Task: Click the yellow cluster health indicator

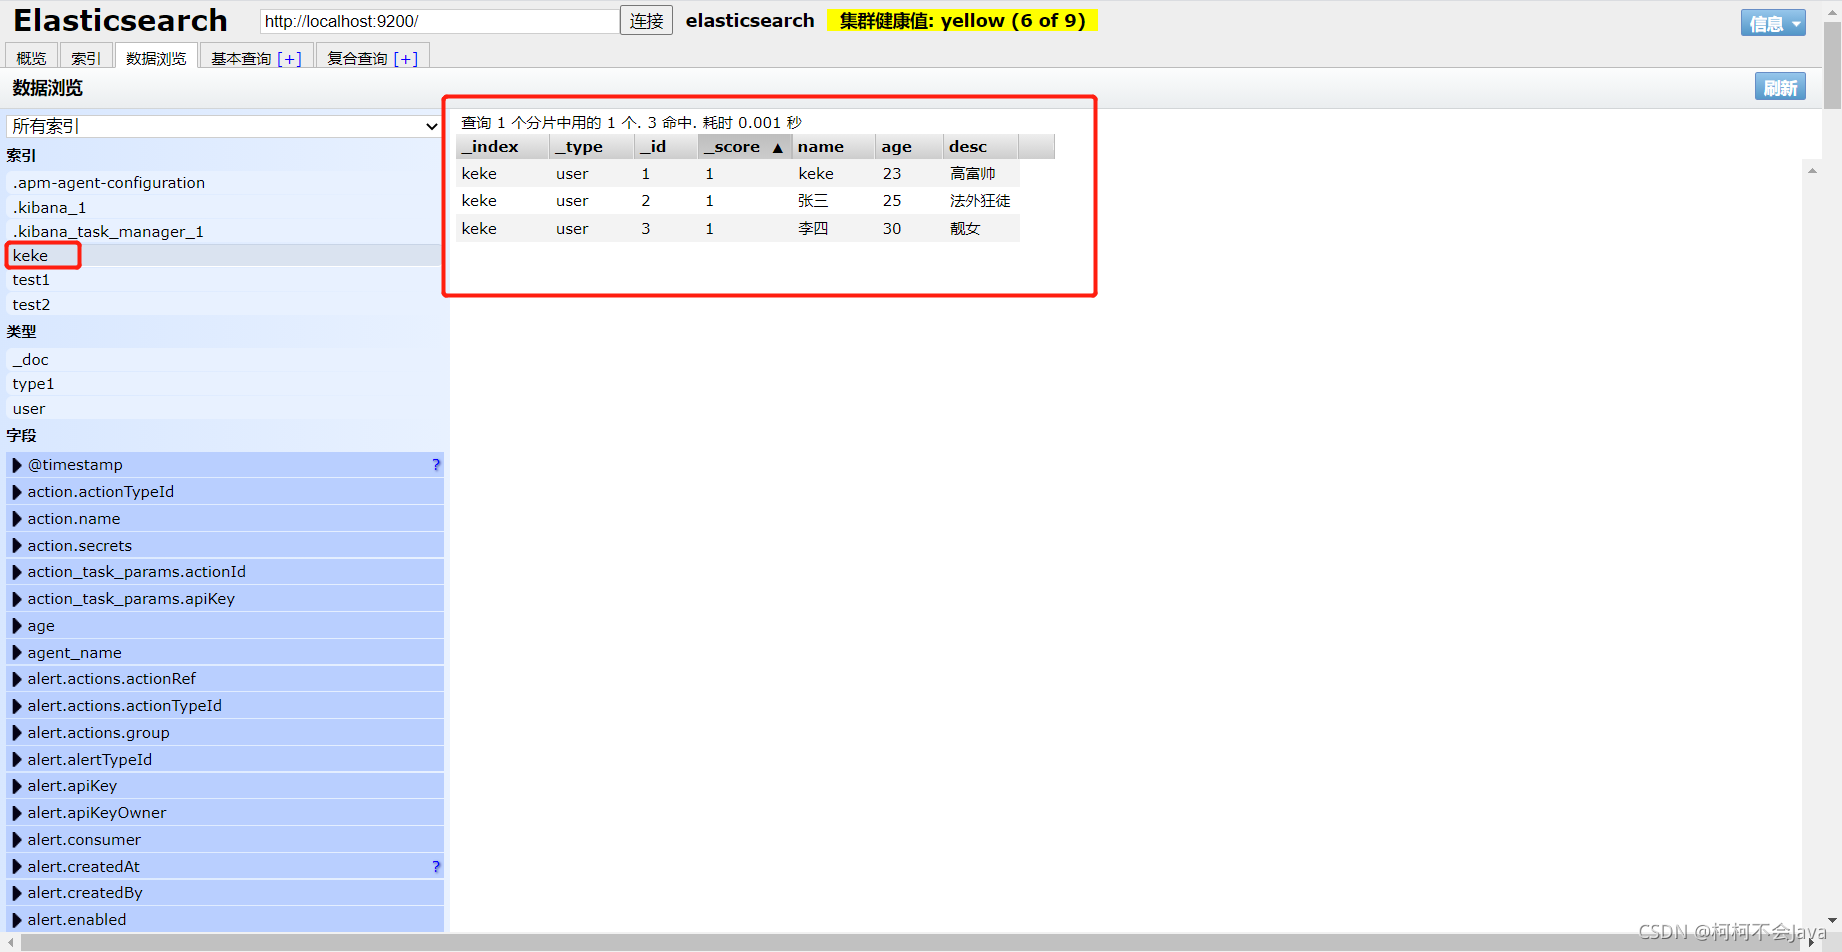Action: (962, 21)
